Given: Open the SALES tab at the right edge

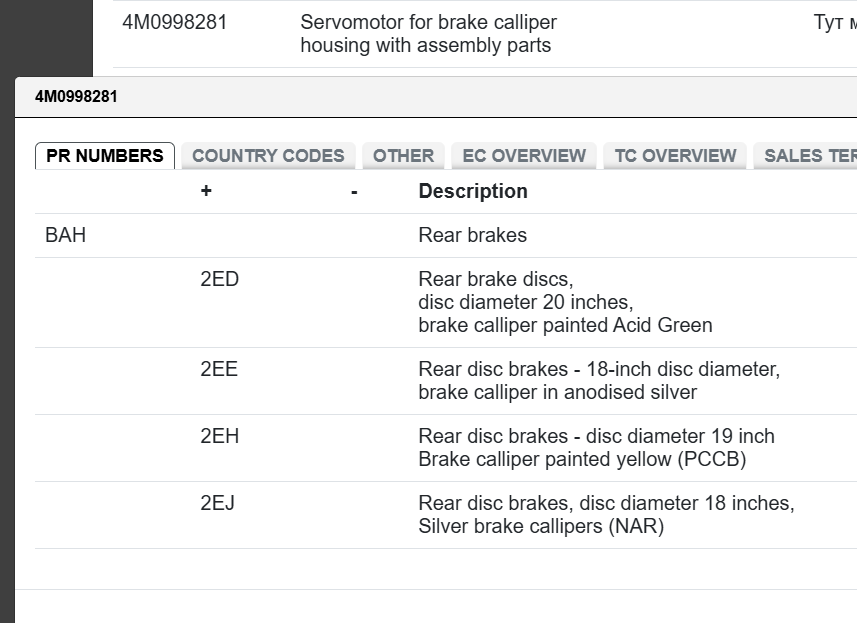Looking at the screenshot, I should (808, 156).
